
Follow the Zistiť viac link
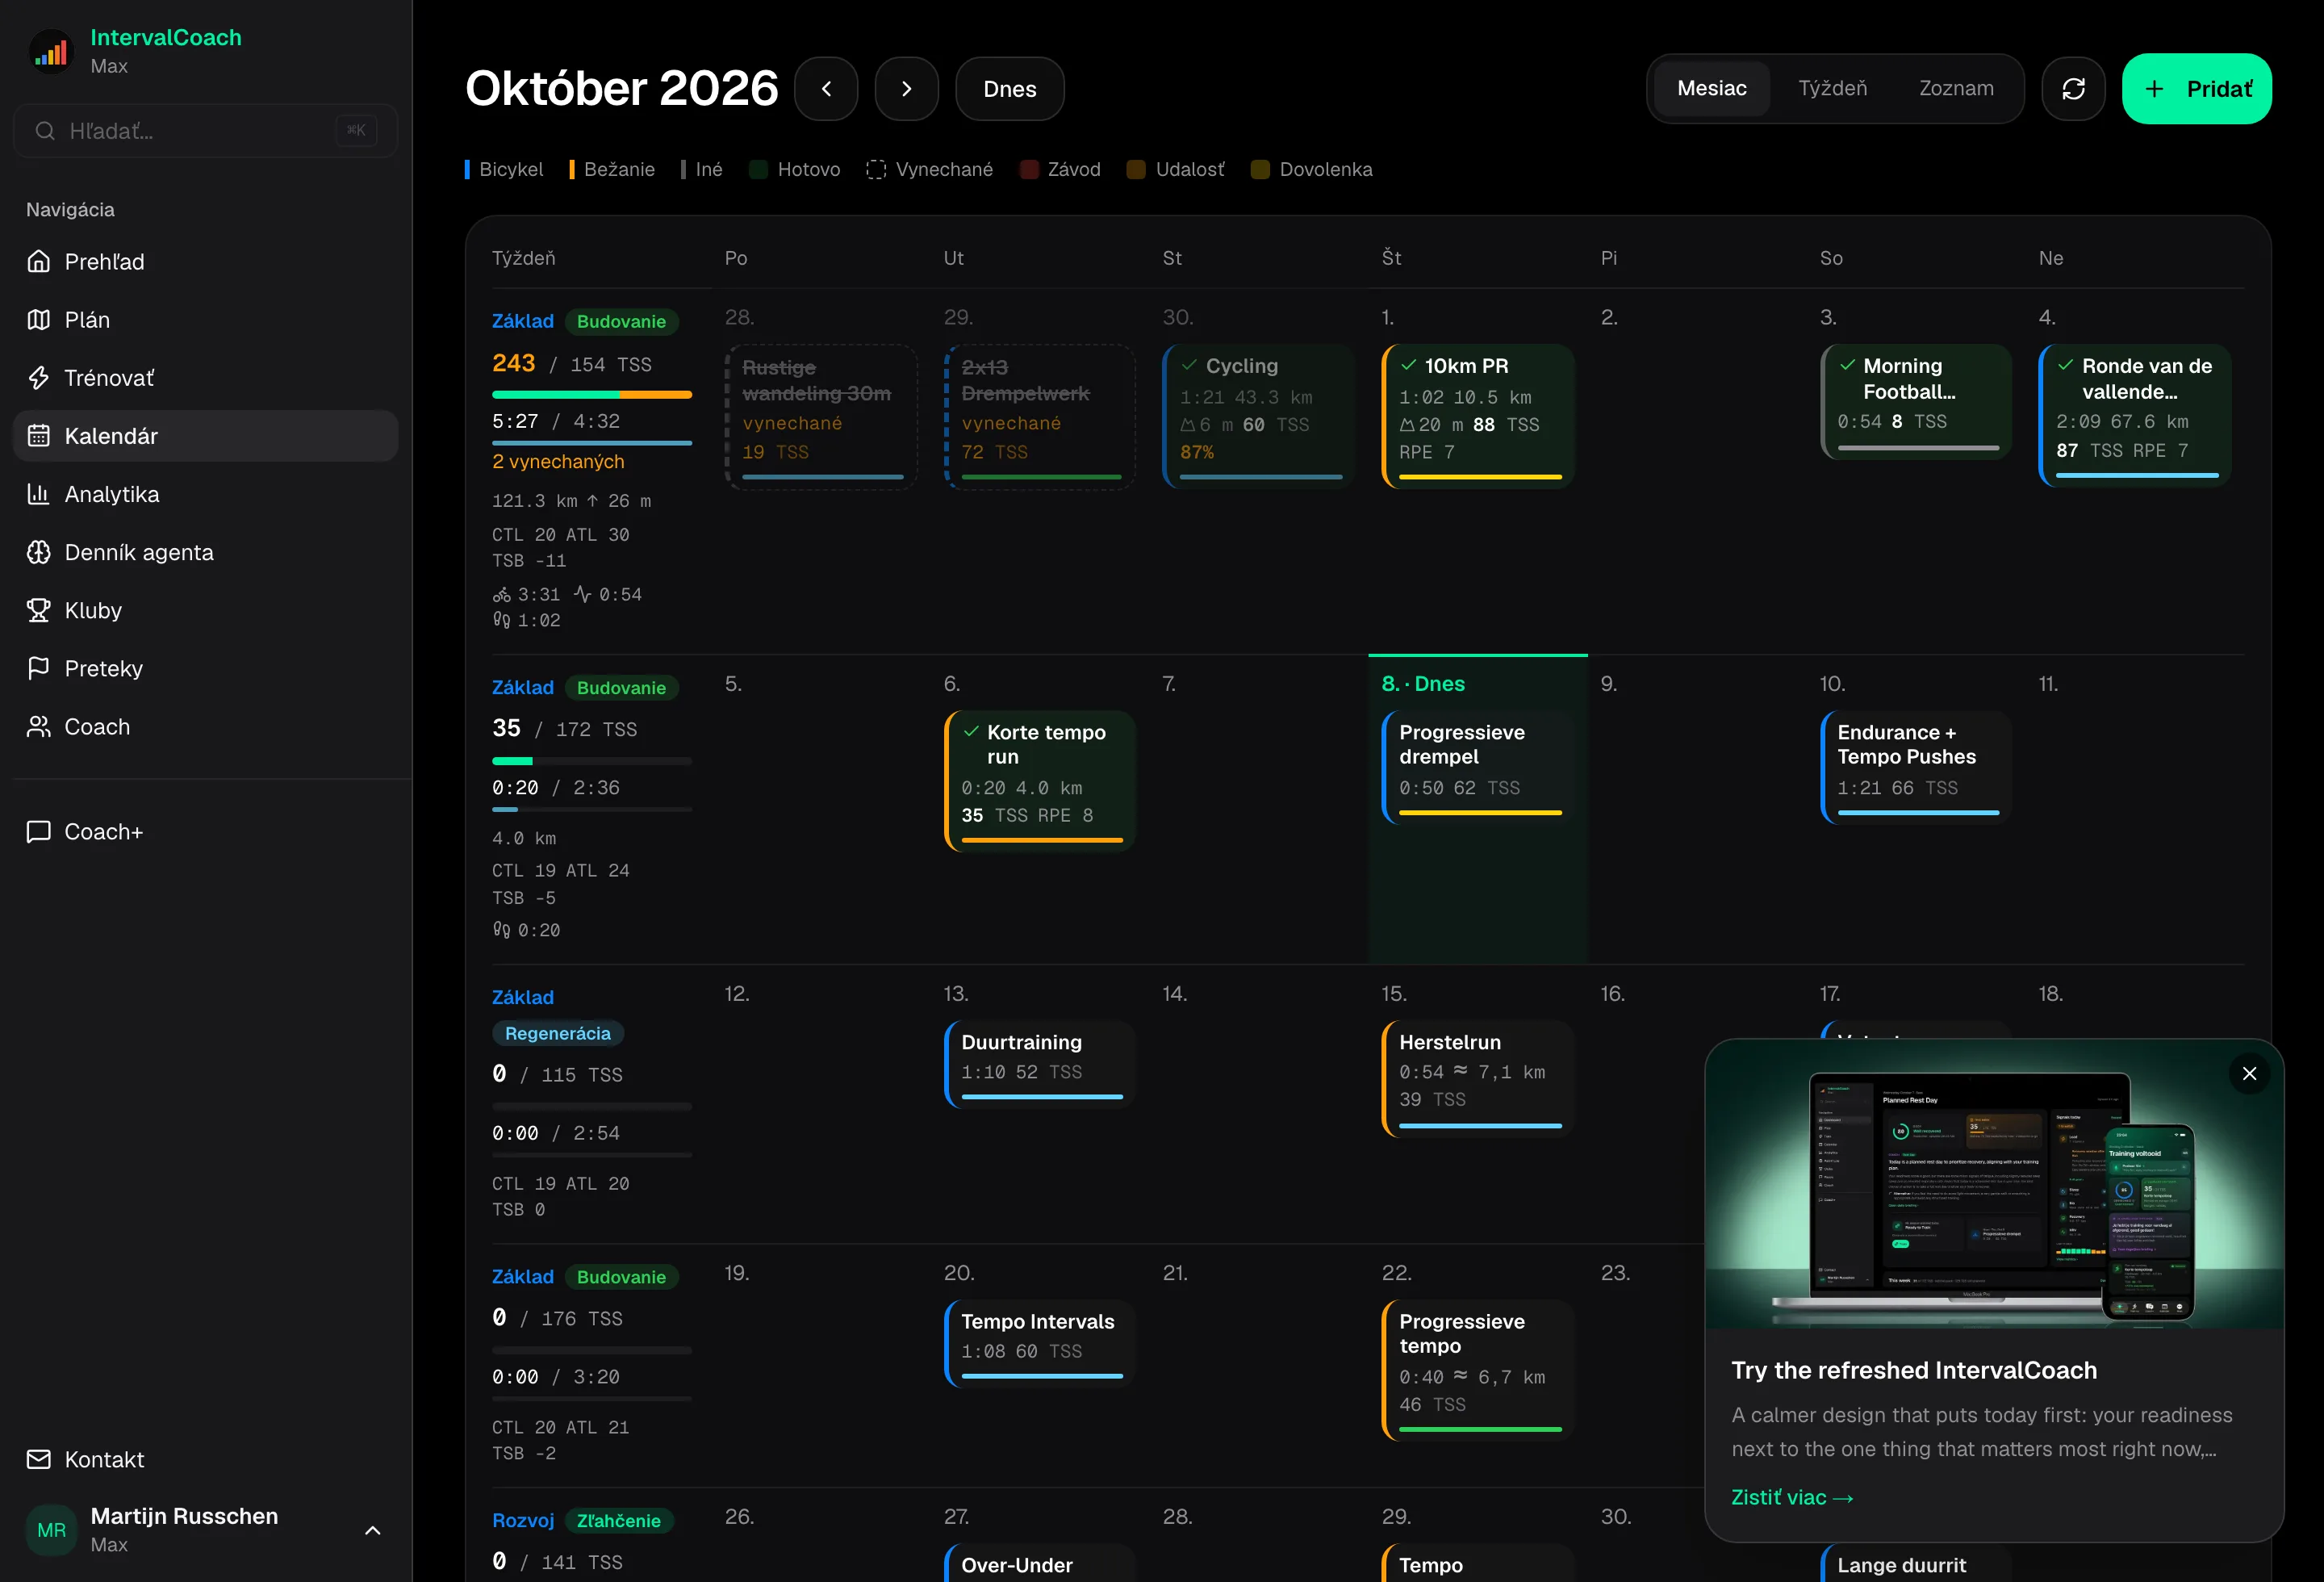tap(1792, 1497)
